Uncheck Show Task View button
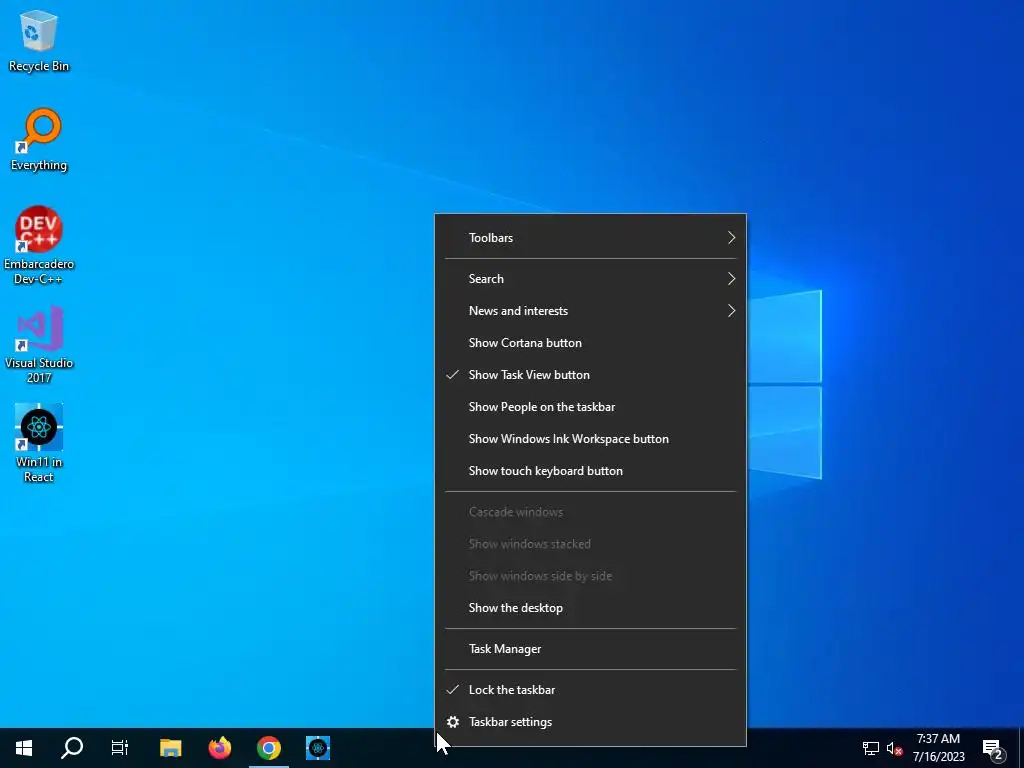The image size is (1024, 768). 590,375
